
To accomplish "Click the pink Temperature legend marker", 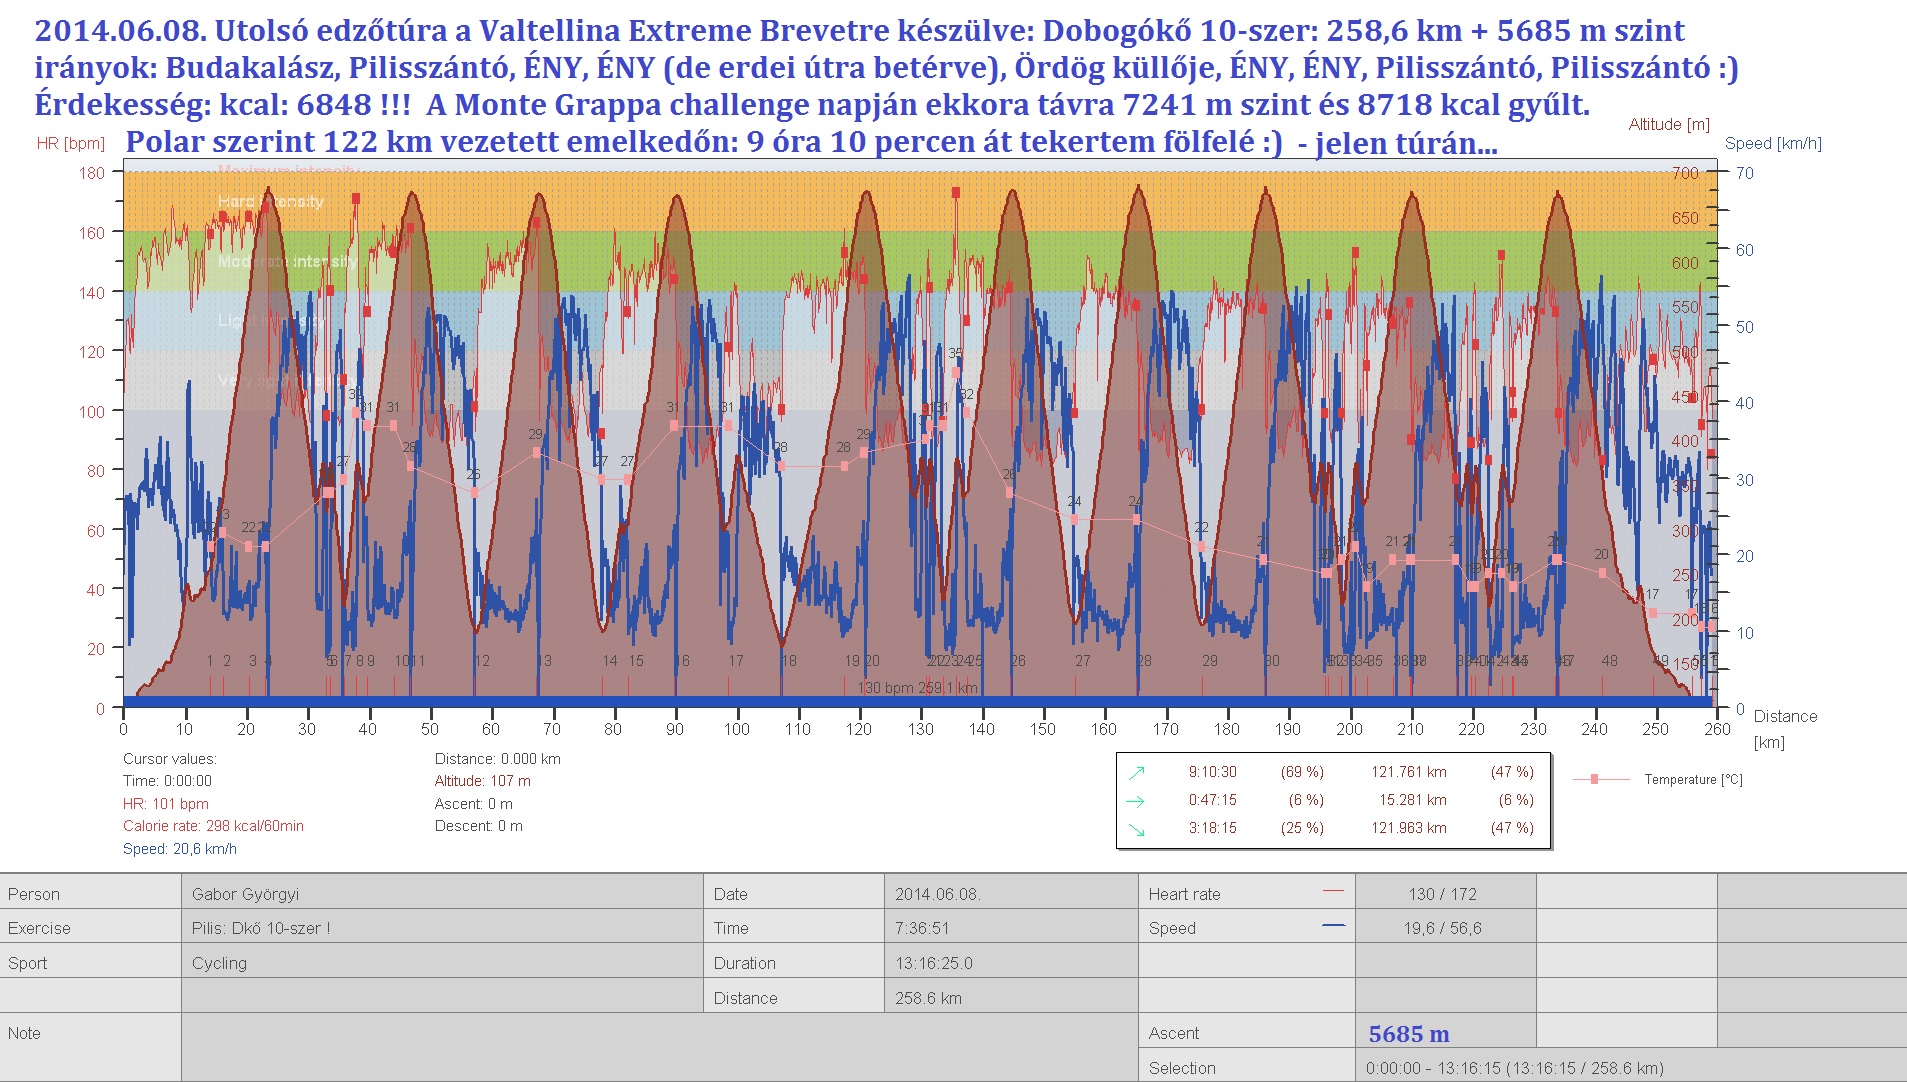I will (x=1595, y=779).
